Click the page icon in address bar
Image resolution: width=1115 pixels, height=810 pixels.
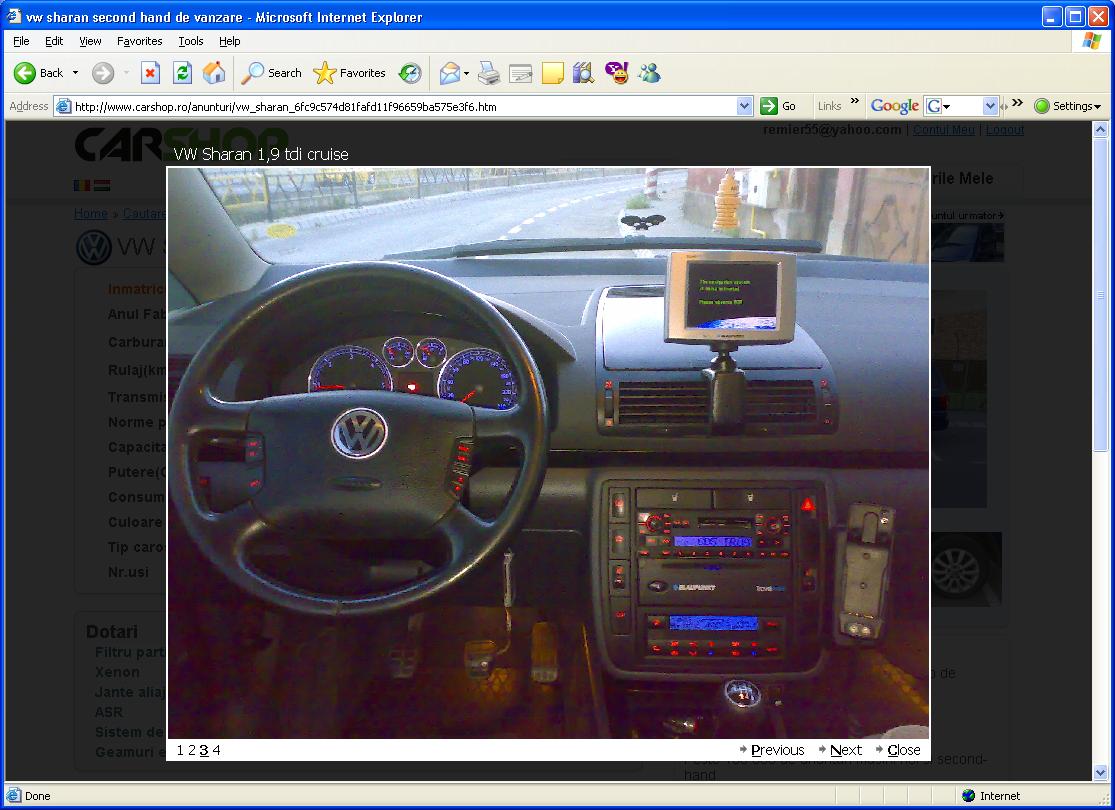click(63, 107)
